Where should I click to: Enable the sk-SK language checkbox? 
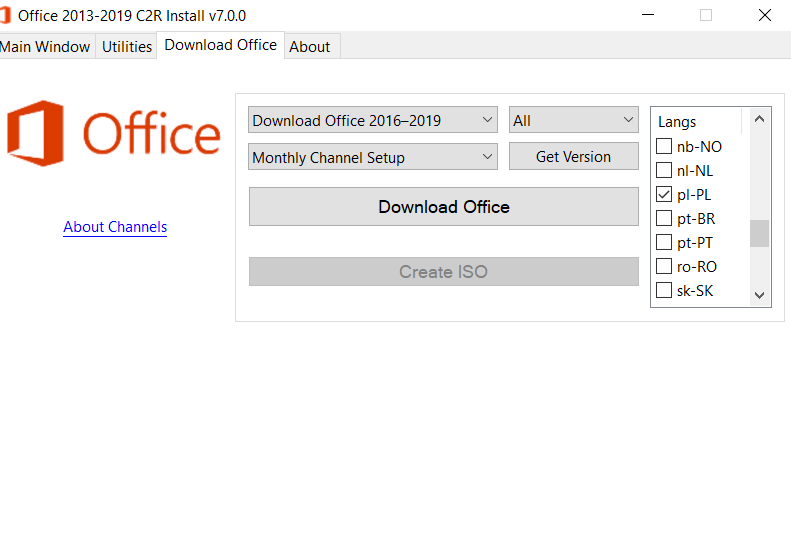(x=664, y=290)
